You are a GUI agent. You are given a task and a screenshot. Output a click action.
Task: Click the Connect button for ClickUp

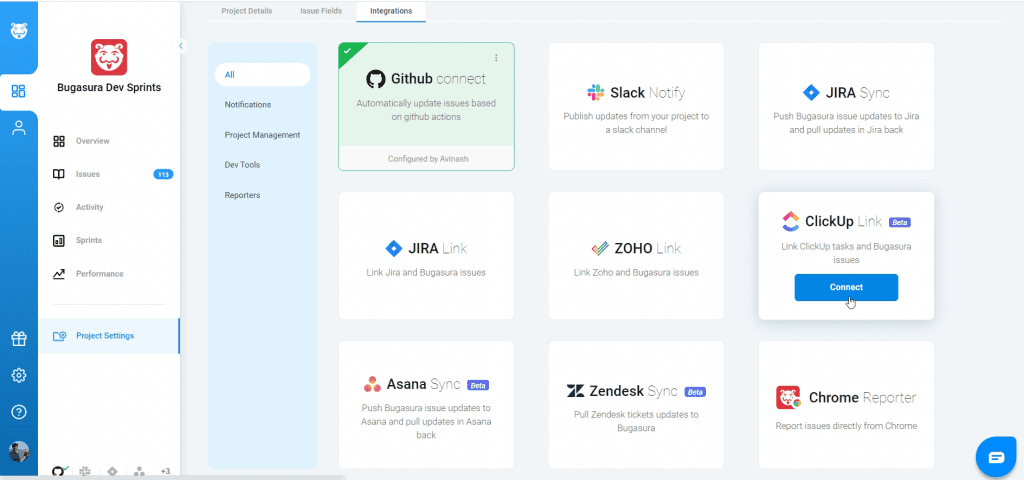coord(846,287)
